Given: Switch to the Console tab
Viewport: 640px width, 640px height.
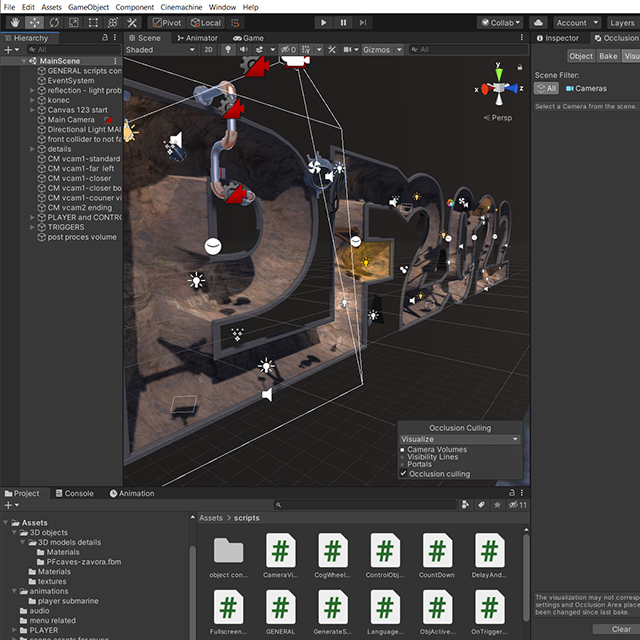Looking at the screenshot, I should coord(75,493).
